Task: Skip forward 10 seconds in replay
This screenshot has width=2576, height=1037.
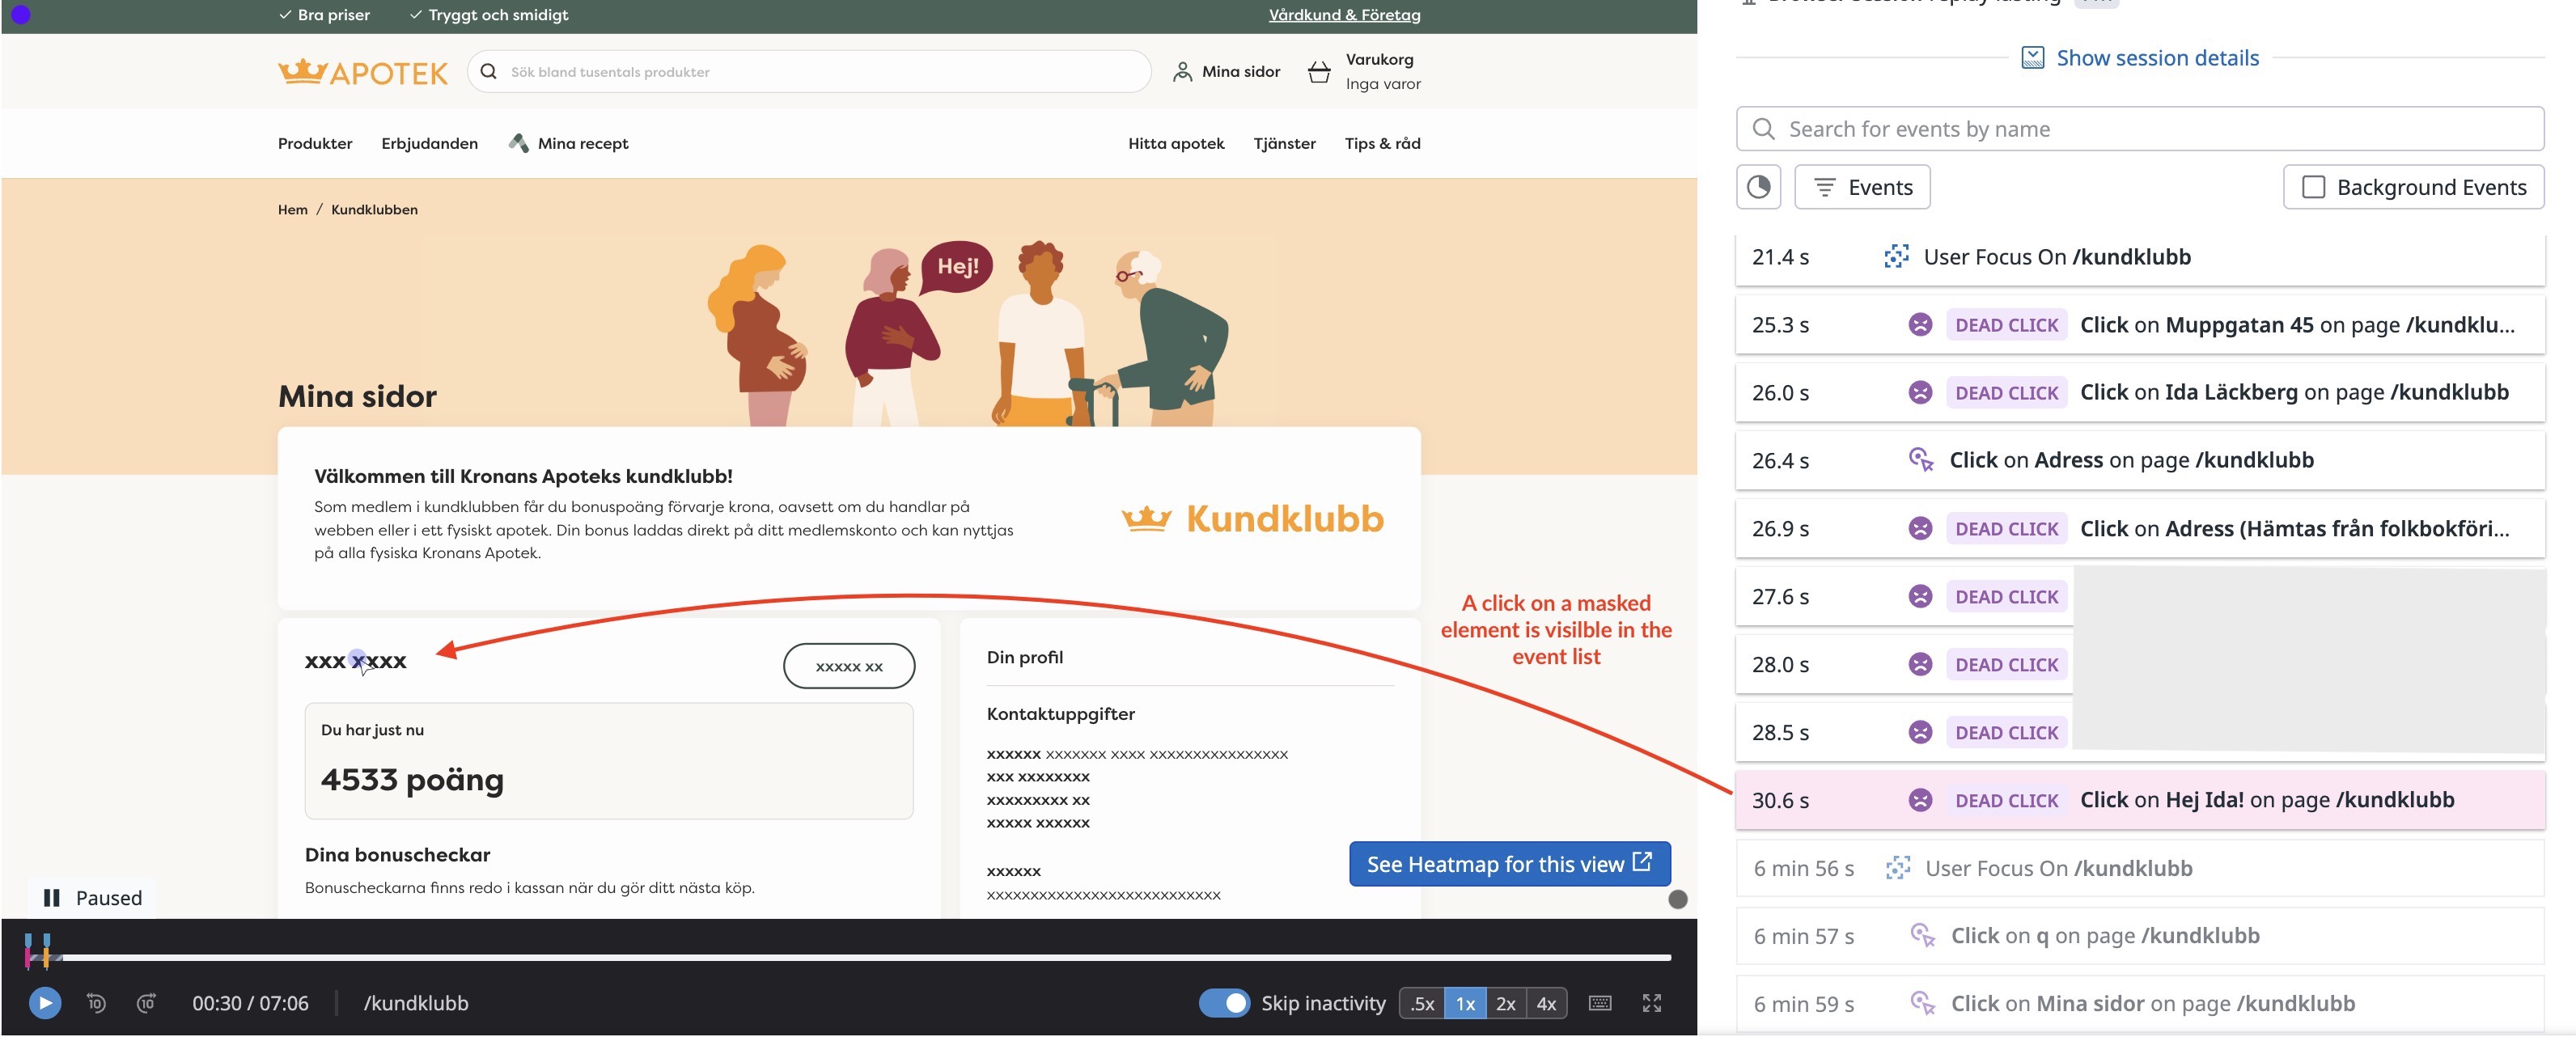Action: tap(146, 1003)
